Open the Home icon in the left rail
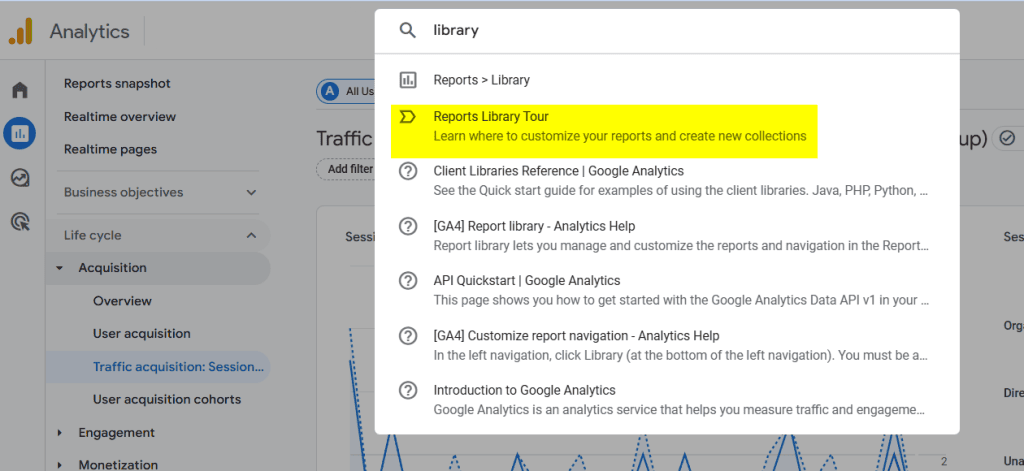Image resolution: width=1024 pixels, height=471 pixels. pyautogui.click(x=20, y=89)
